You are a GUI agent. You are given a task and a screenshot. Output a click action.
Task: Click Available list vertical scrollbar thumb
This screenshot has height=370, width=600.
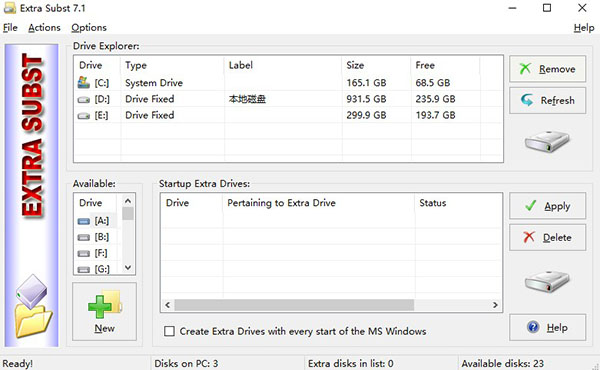tap(128, 214)
